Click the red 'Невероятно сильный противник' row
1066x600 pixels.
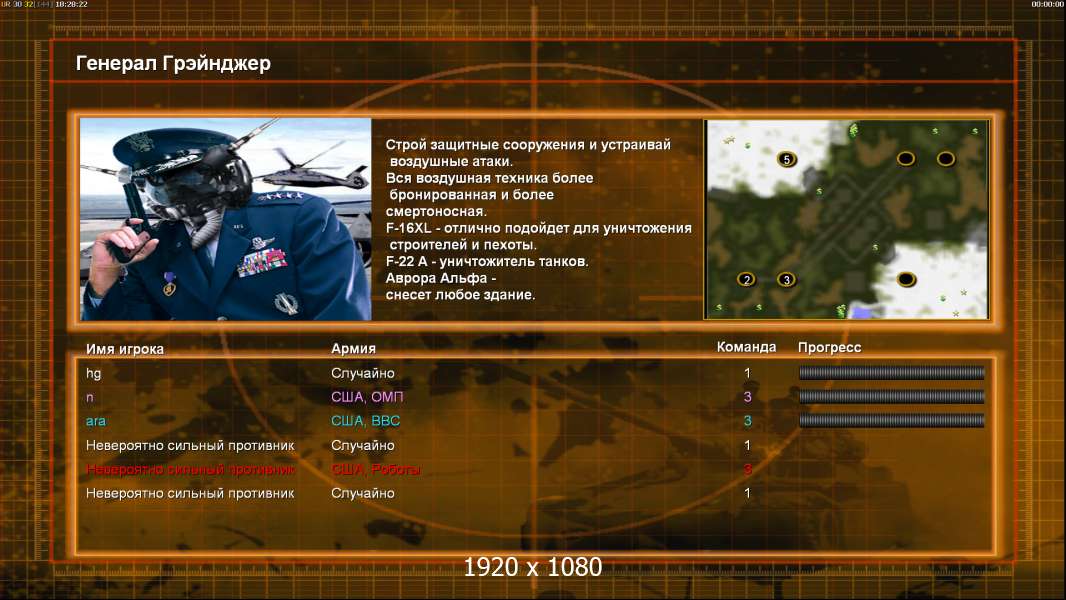[x=190, y=470]
